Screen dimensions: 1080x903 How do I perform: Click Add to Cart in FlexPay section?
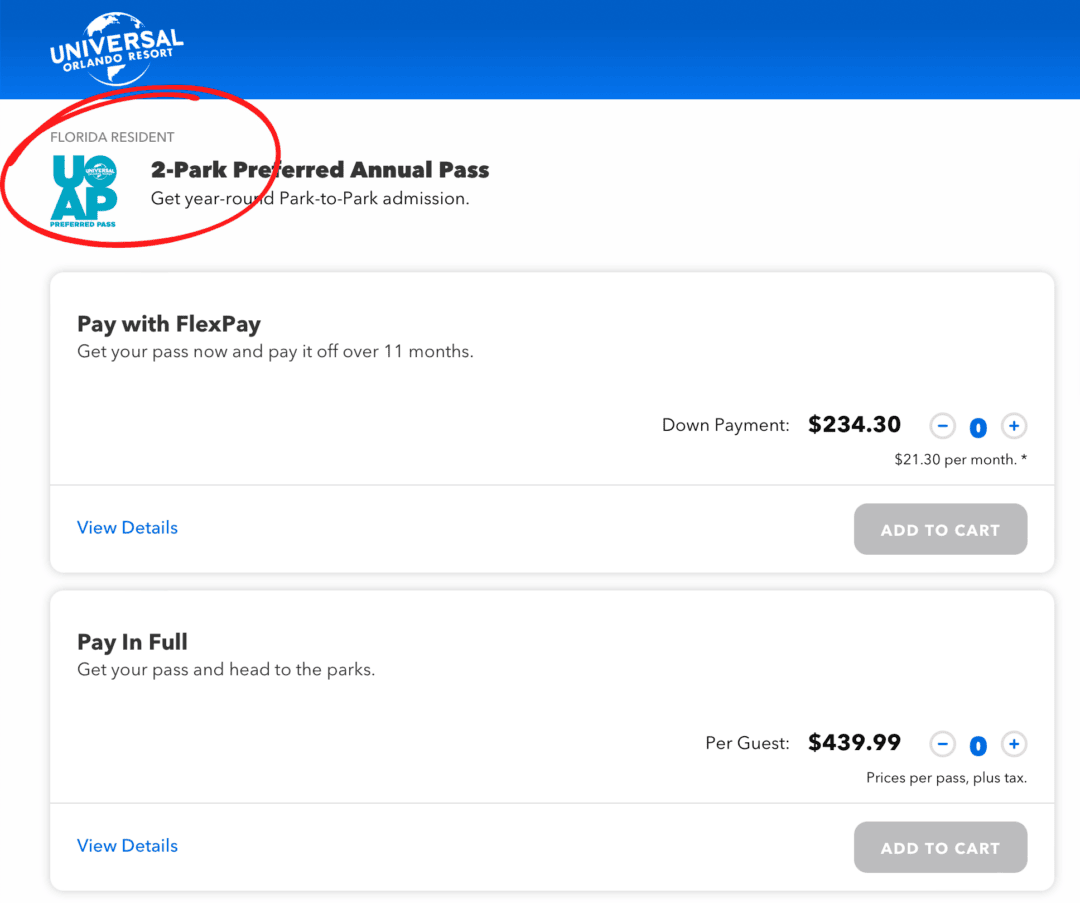940,529
